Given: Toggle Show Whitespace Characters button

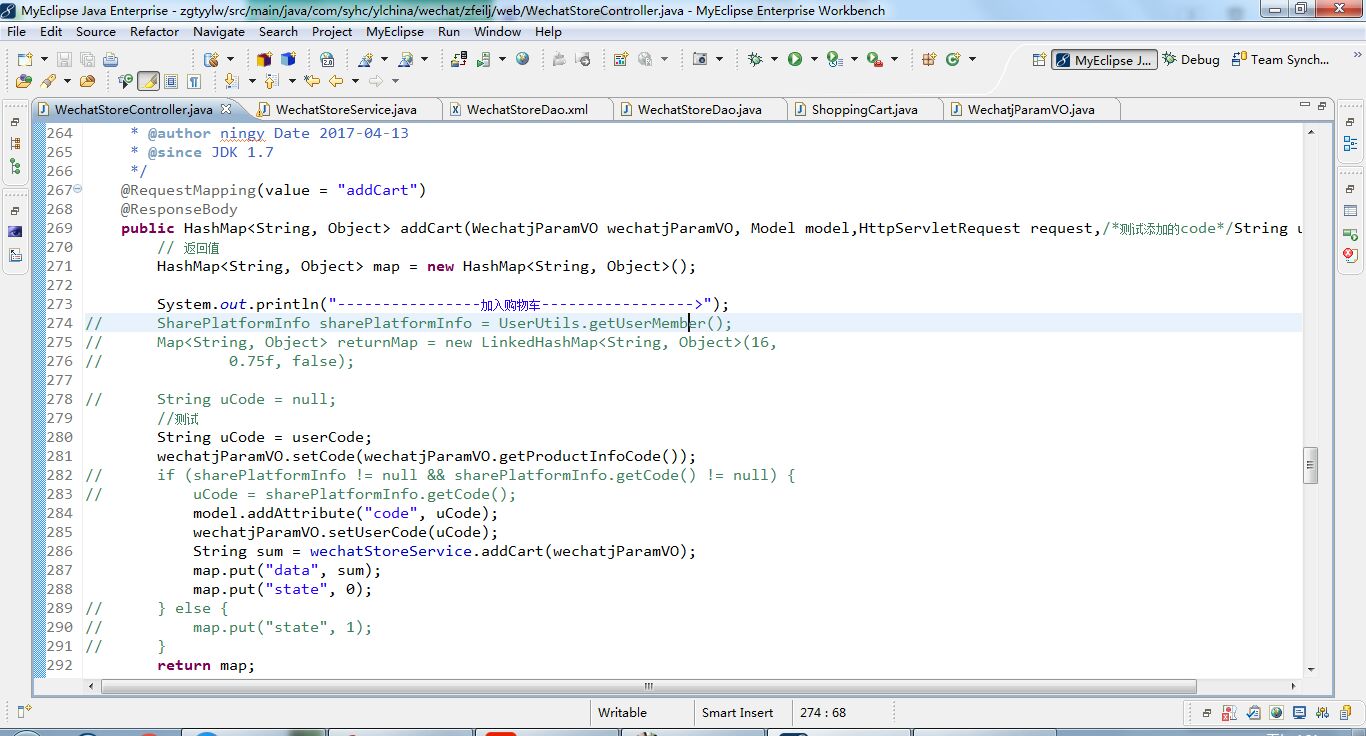Looking at the screenshot, I should coord(194,81).
